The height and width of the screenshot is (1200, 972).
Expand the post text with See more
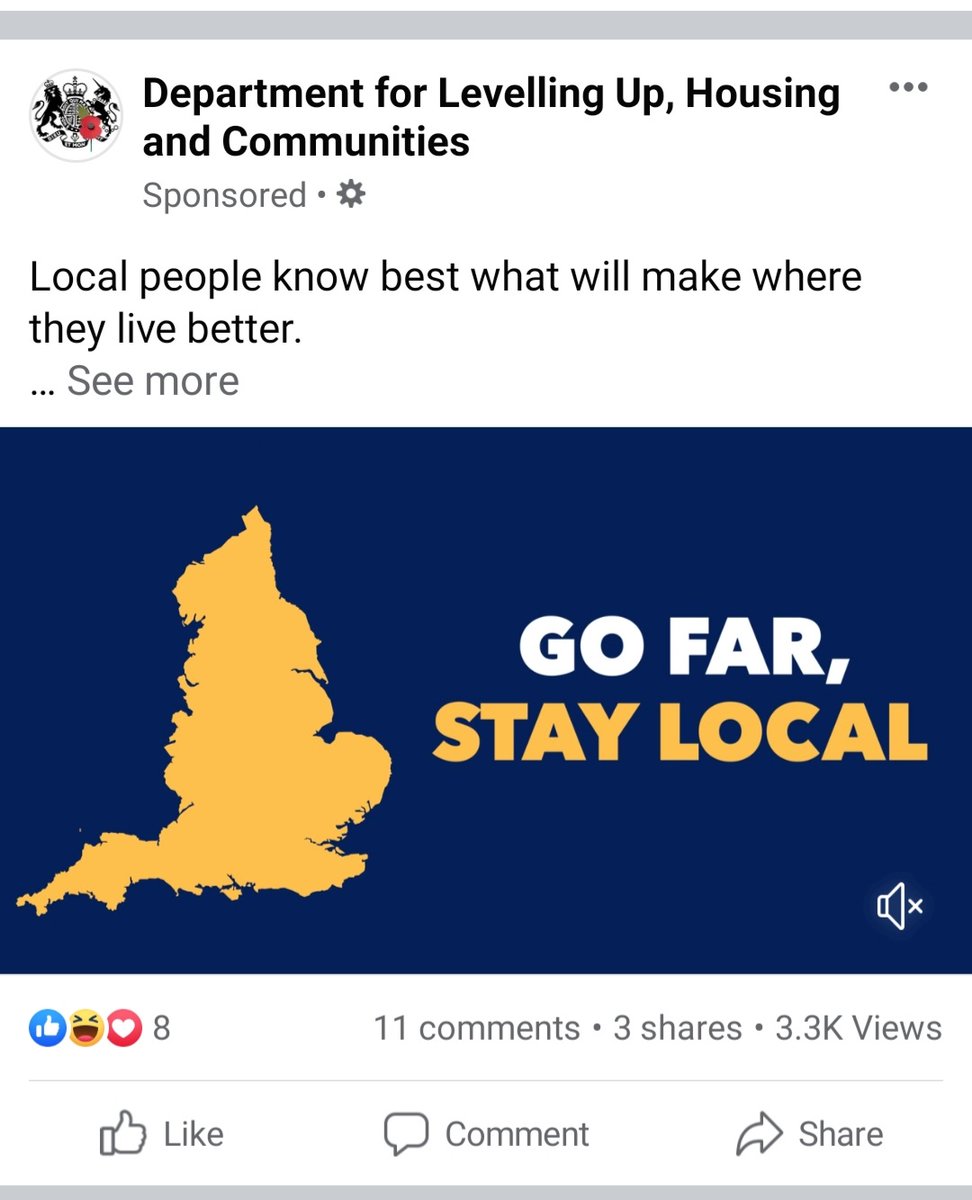(x=153, y=381)
